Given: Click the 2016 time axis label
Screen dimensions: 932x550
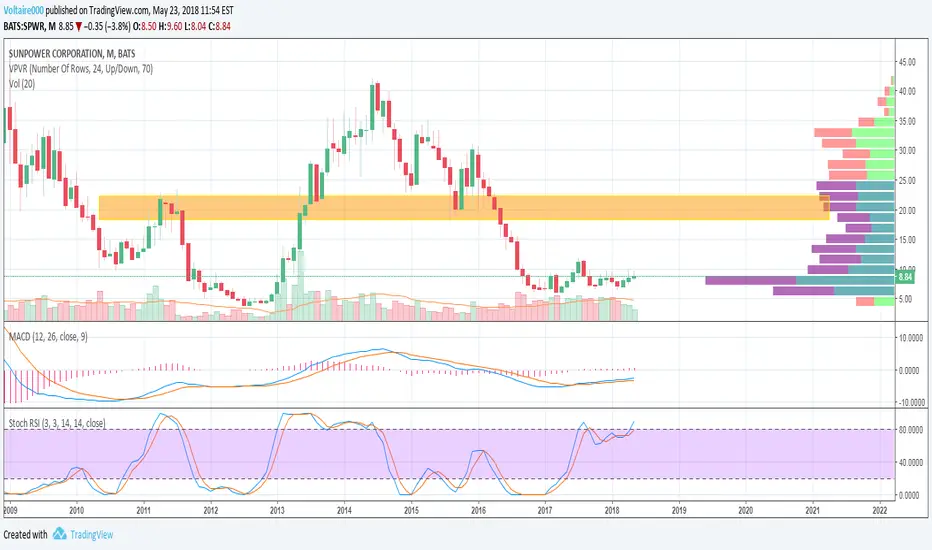Looking at the screenshot, I should (x=478, y=510).
